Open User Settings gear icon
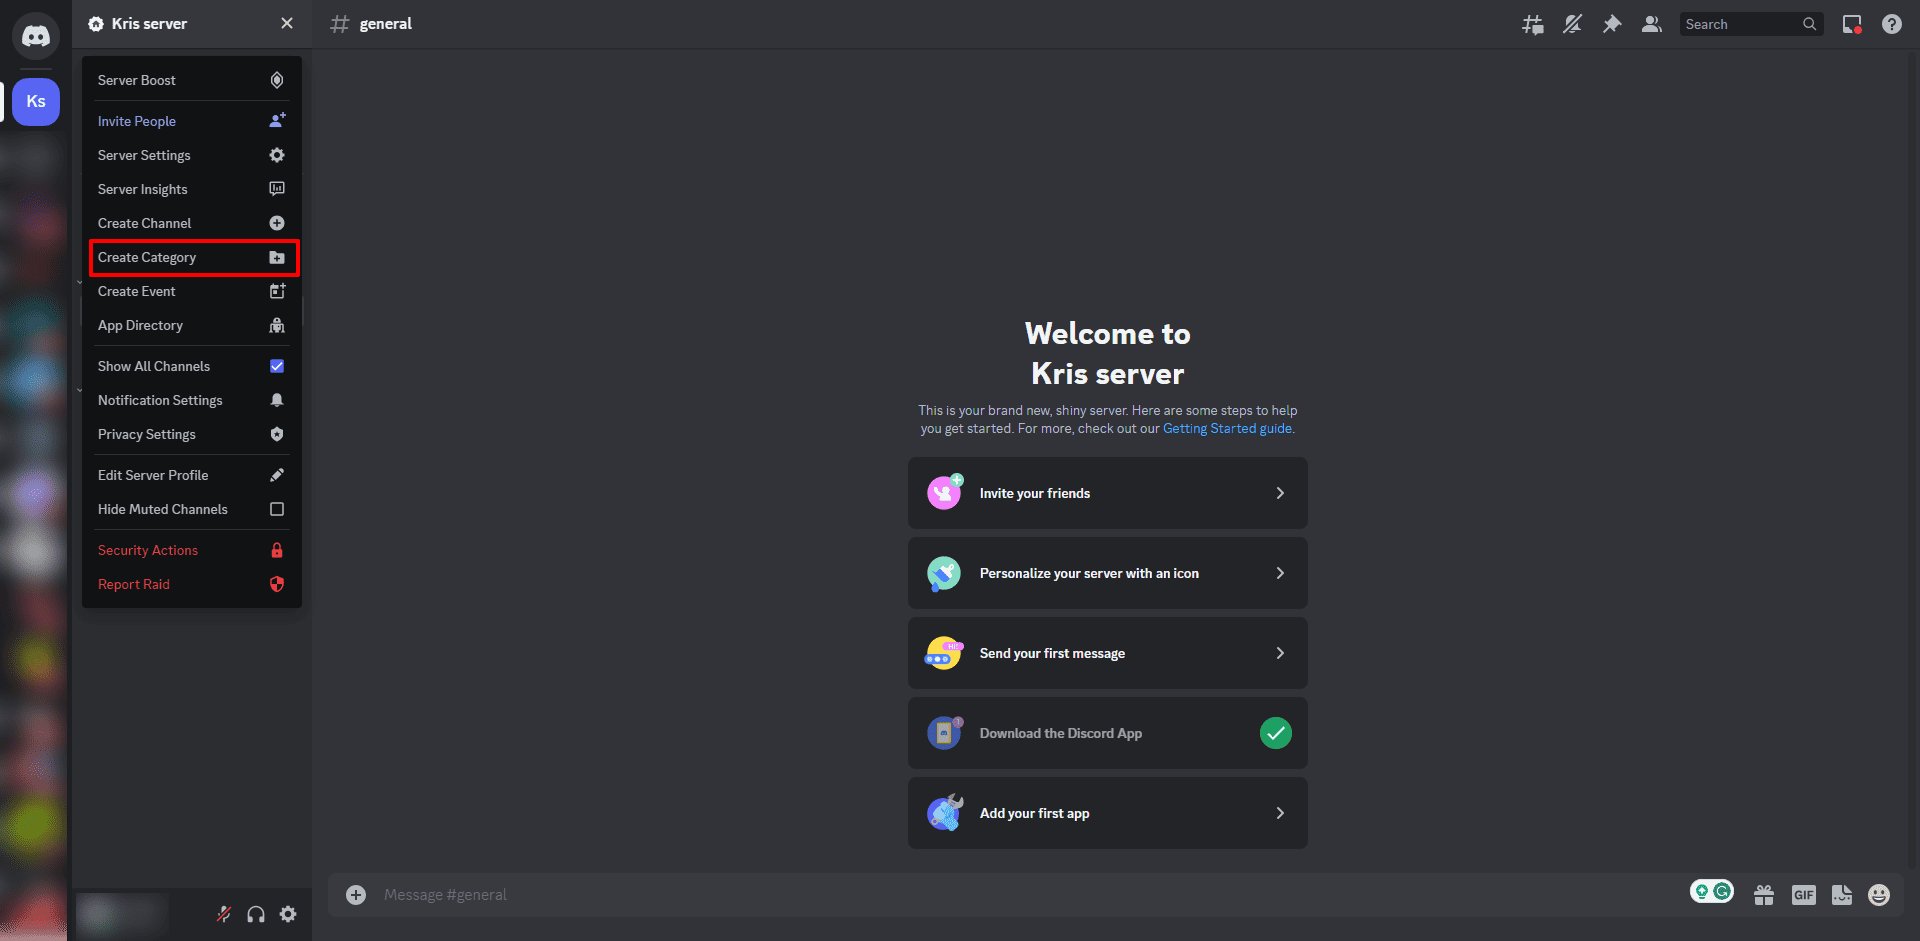The image size is (1920, 941). point(288,914)
